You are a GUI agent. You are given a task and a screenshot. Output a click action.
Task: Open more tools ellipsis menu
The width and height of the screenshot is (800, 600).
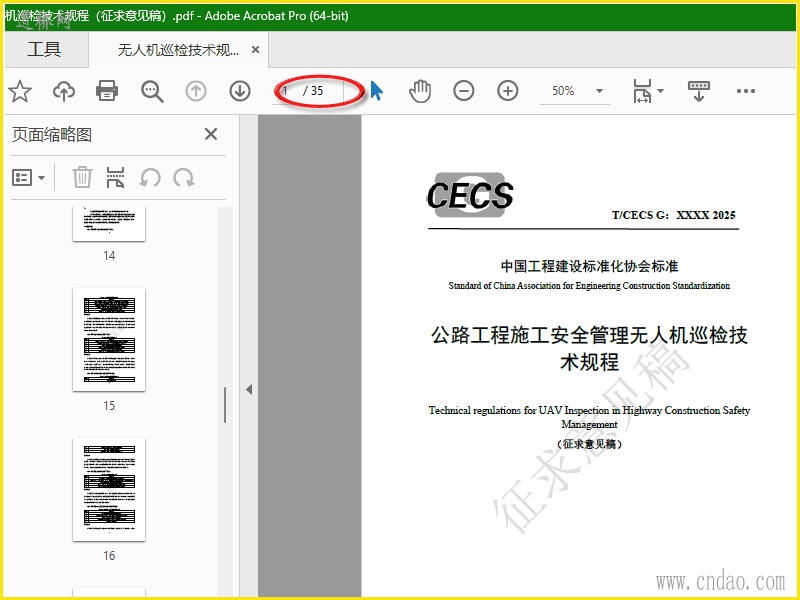tap(746, 91)
